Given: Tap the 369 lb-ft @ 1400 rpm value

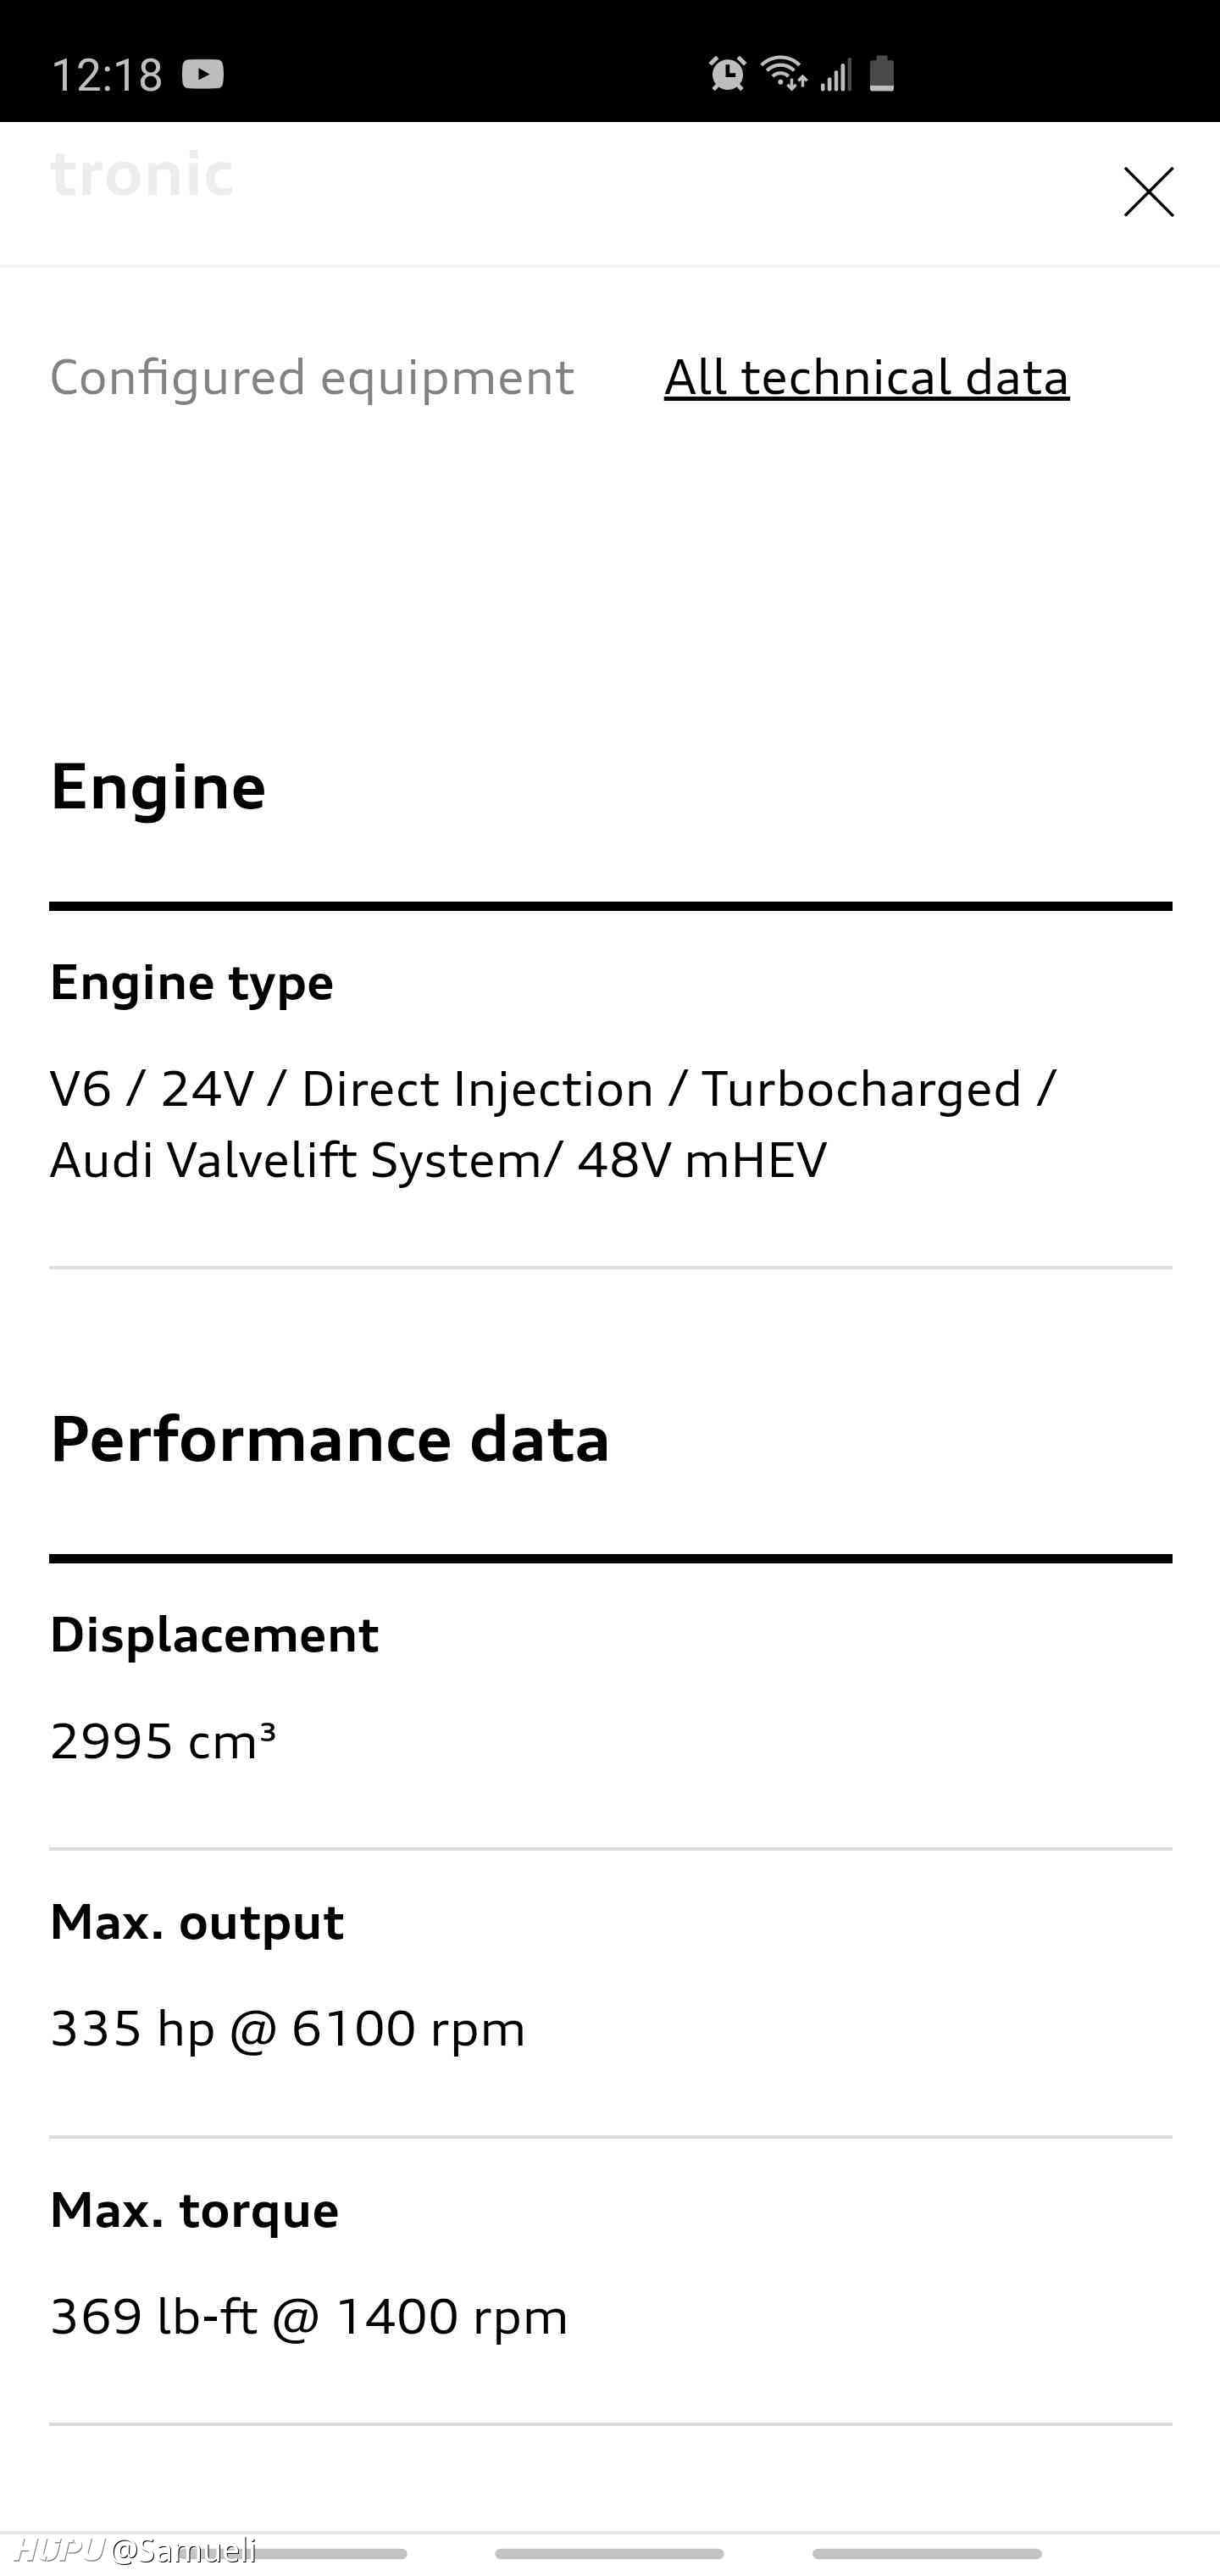Looking at the screenshot, I should pos(309,2316).
